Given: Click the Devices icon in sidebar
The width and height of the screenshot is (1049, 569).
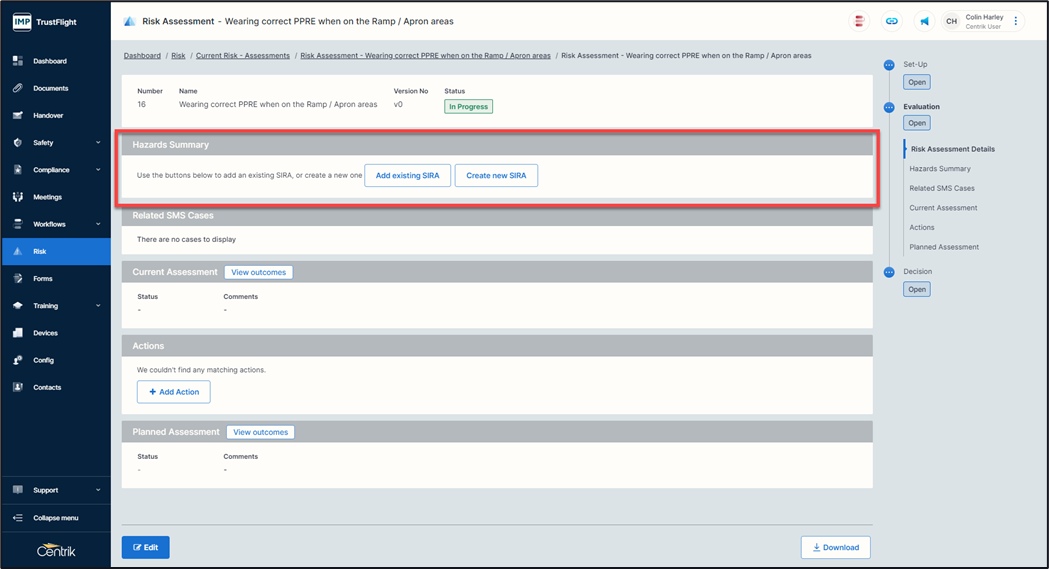Looking at the screenshot, I should 17,333.
